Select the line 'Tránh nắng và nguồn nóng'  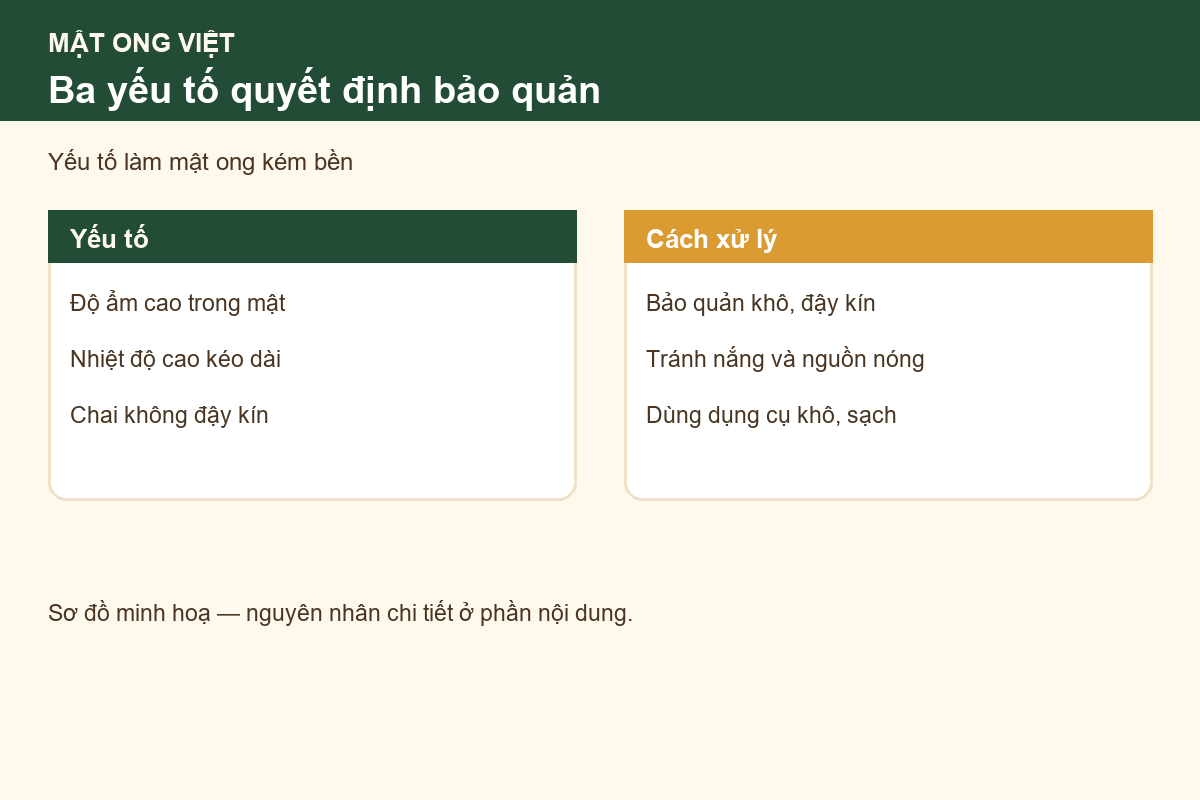point(785,359)
